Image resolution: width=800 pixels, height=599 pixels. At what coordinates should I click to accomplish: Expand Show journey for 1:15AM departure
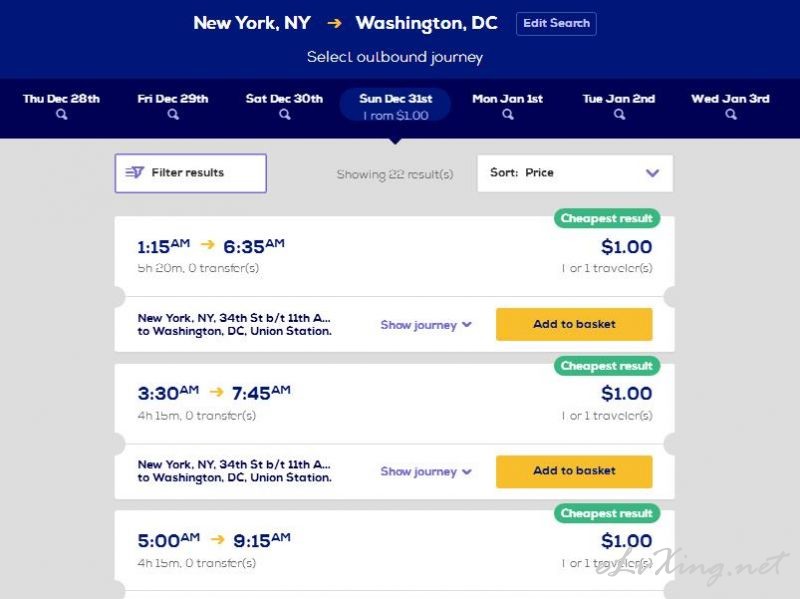pyautogui.click(x=426, y=325)
